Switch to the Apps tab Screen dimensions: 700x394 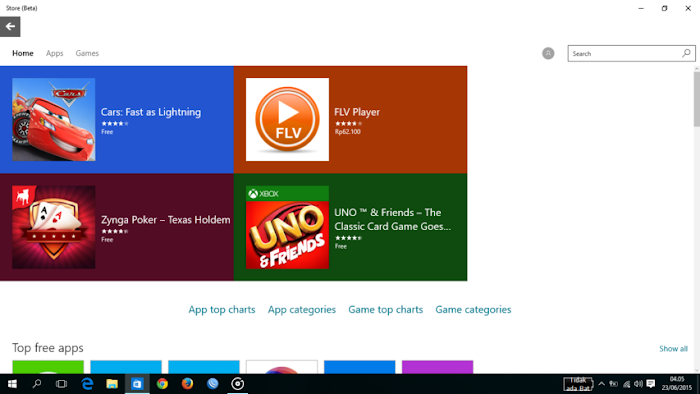[54, 53]
